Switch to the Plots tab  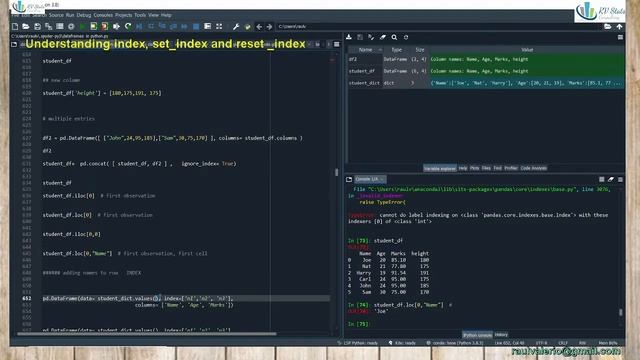474,168
